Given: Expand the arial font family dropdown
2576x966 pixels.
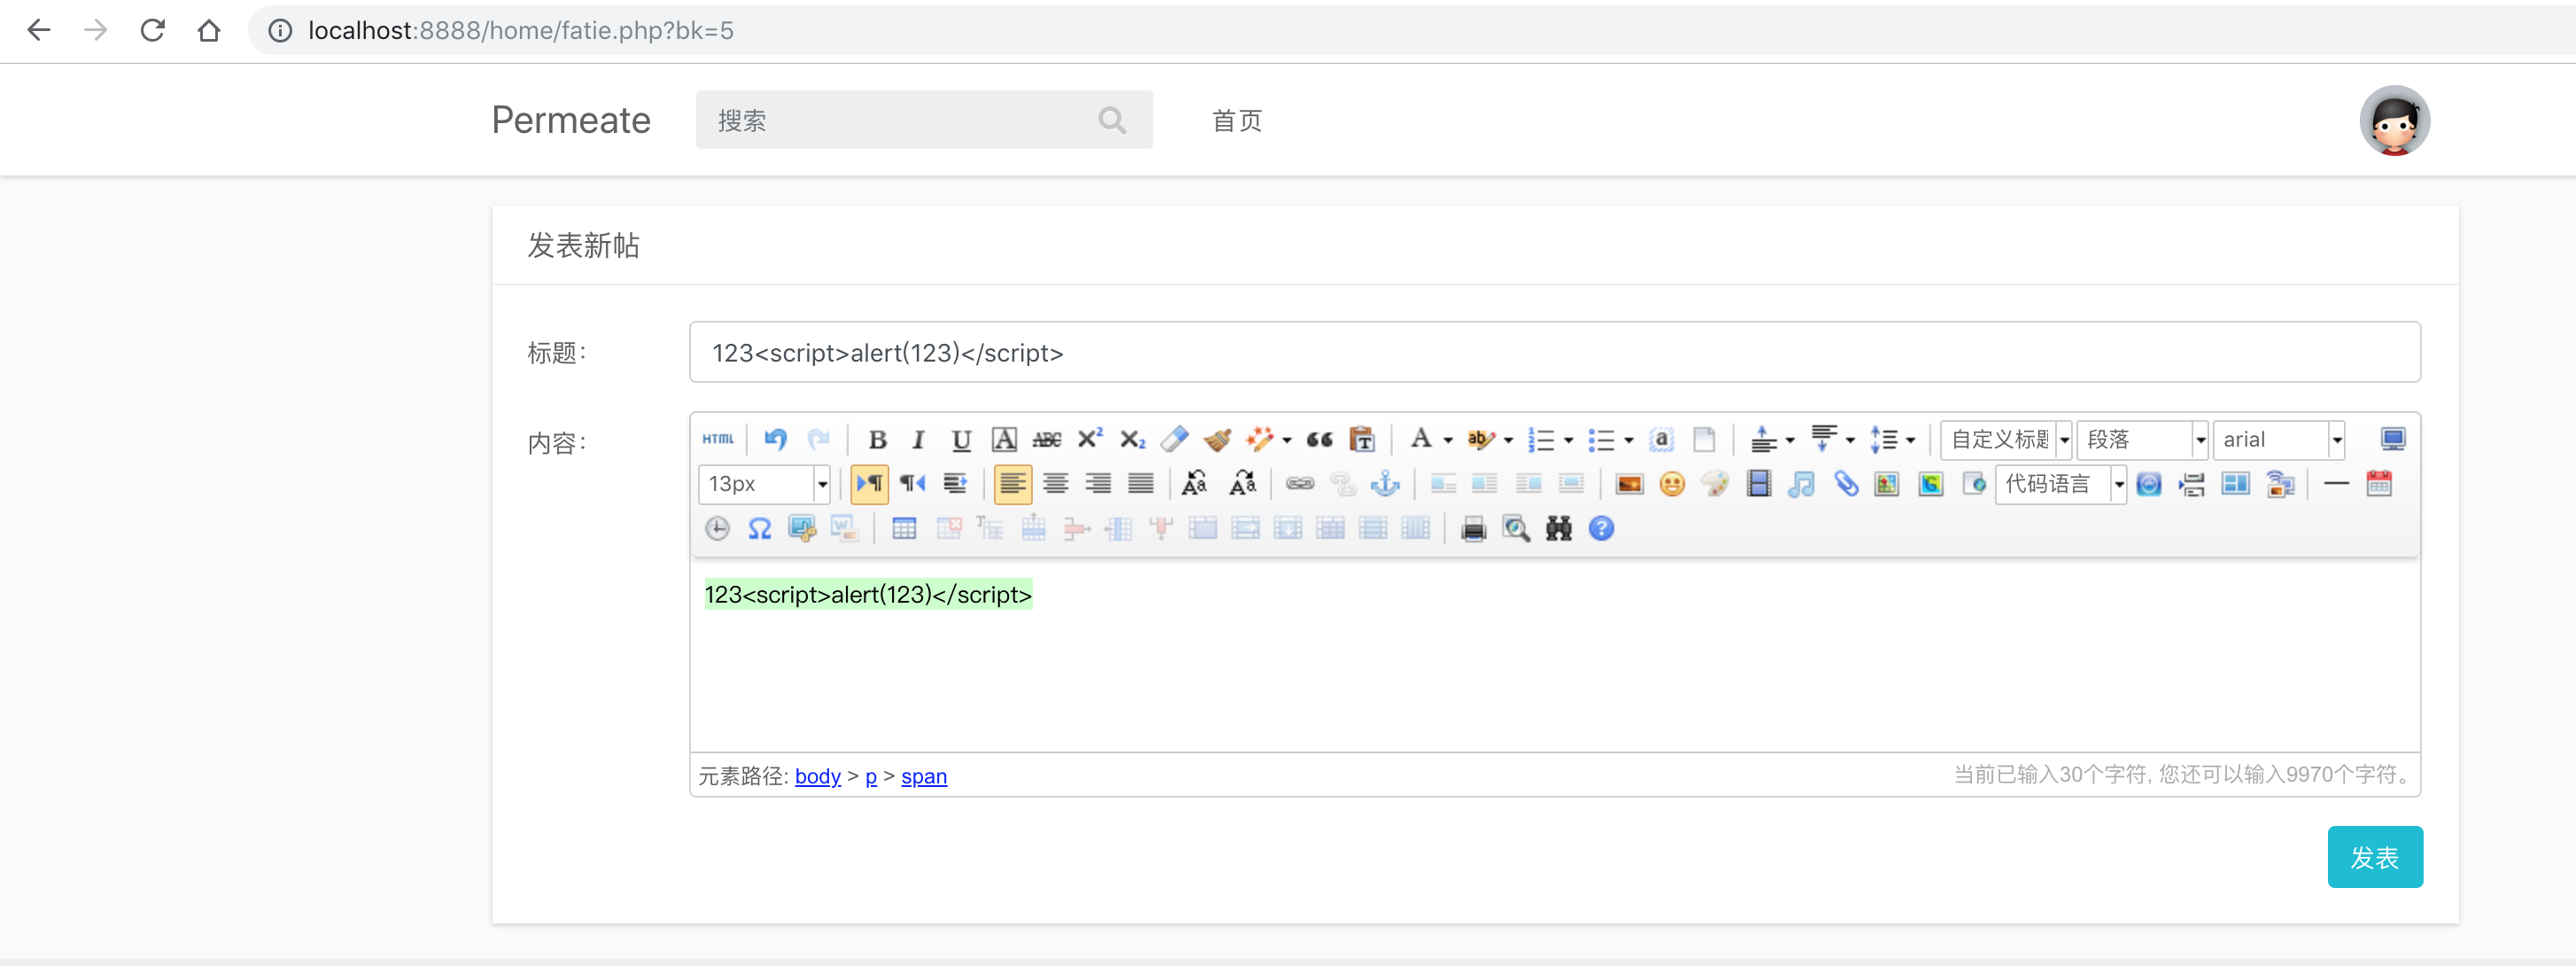Looking at the screenshot, I should coord(2336,440).
